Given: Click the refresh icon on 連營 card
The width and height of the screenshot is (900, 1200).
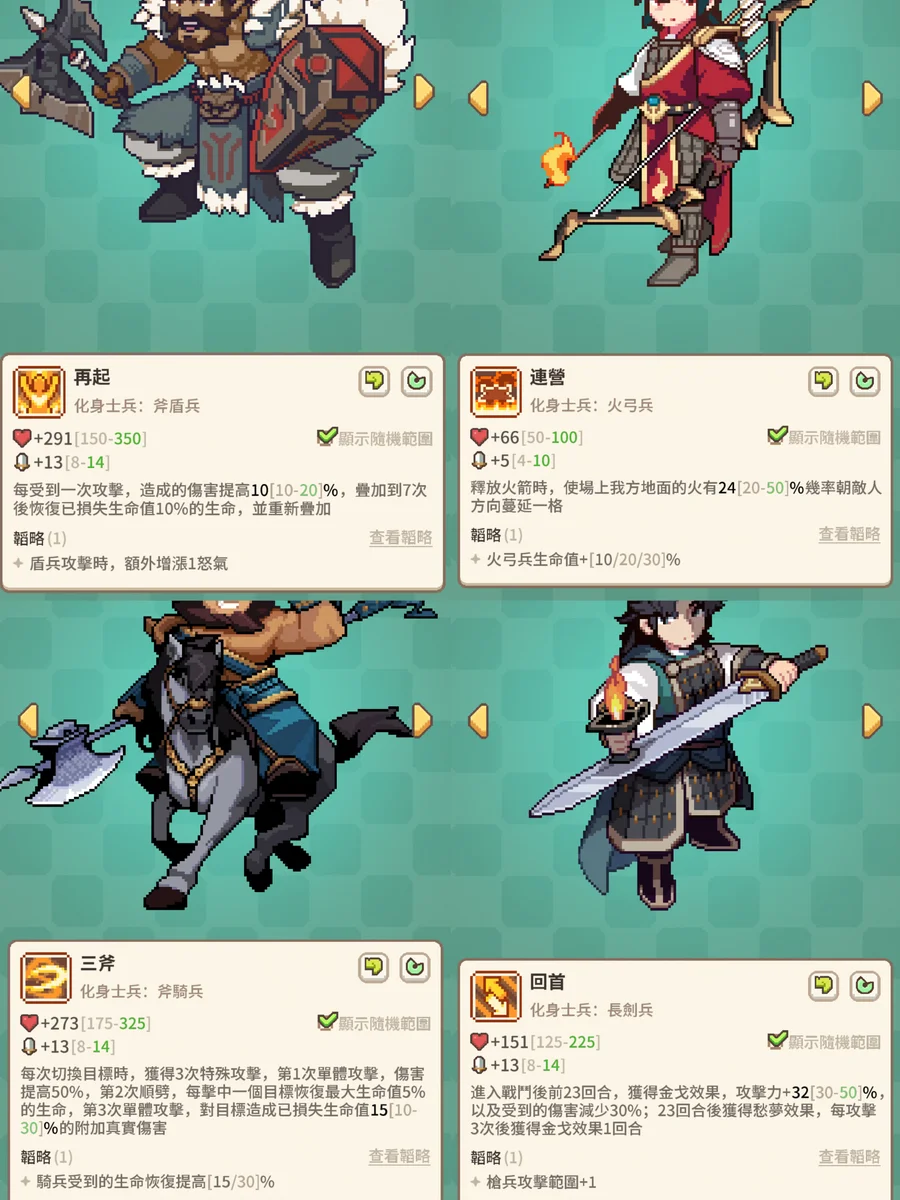Looking at the screenshot, I should (x=865, y=381).
